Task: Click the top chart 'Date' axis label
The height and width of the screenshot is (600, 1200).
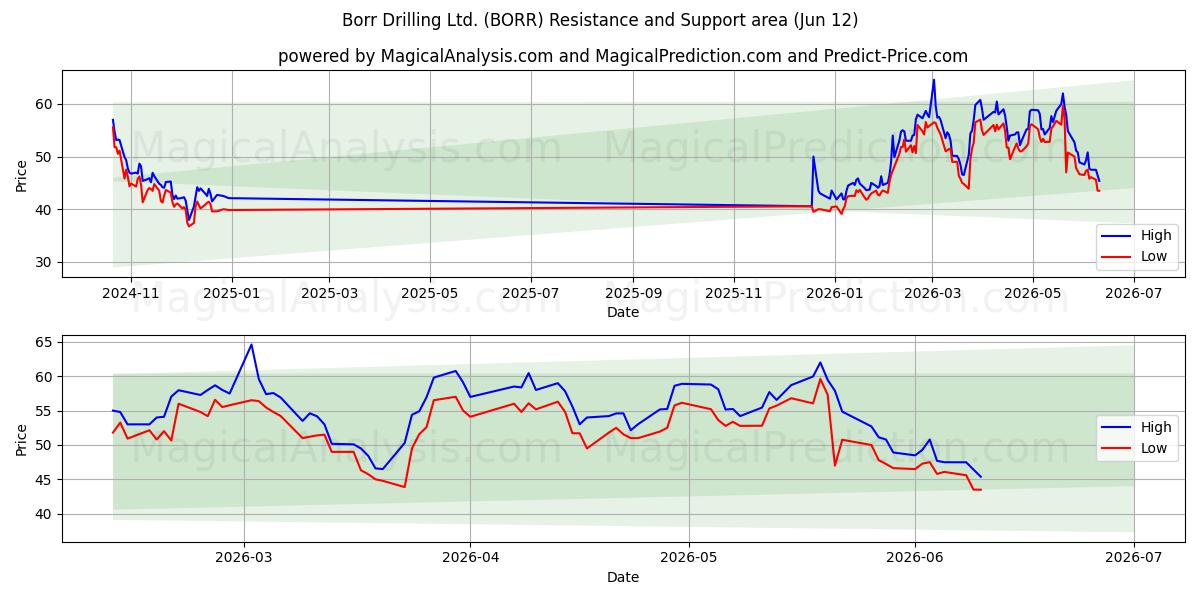Action: point(623,312)
